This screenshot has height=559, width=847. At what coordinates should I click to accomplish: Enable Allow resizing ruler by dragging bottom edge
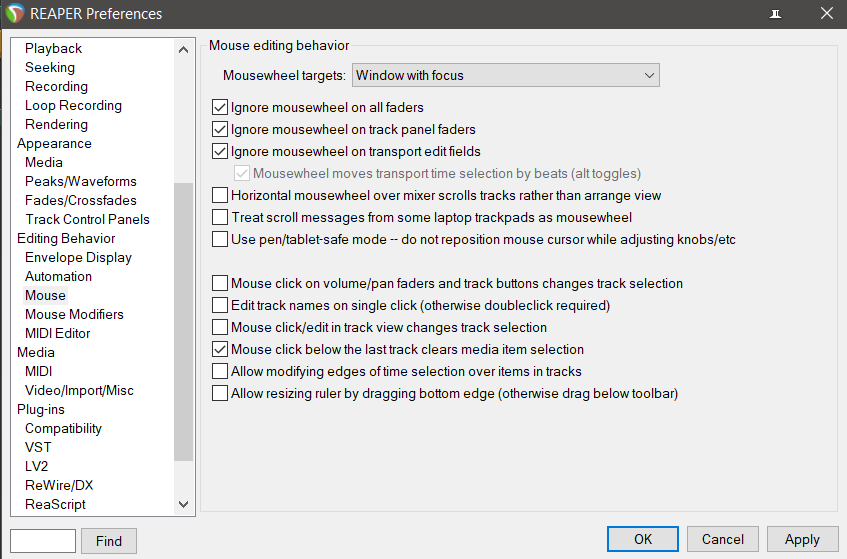point(220,394)
